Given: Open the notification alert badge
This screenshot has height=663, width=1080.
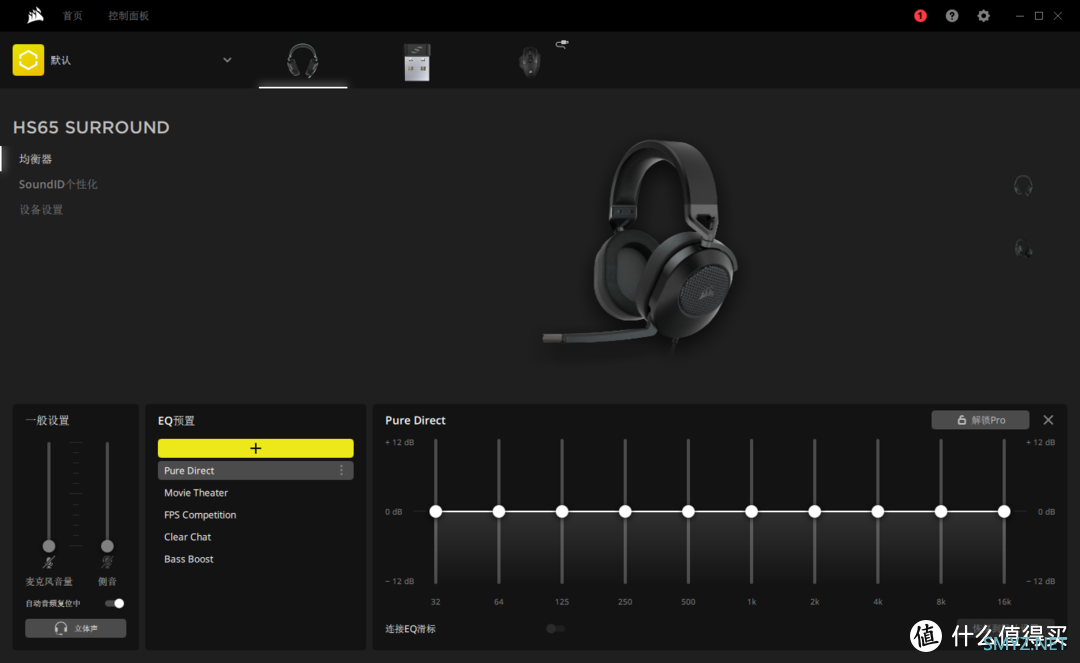Looking at the screenshot, I should point(920,16).
